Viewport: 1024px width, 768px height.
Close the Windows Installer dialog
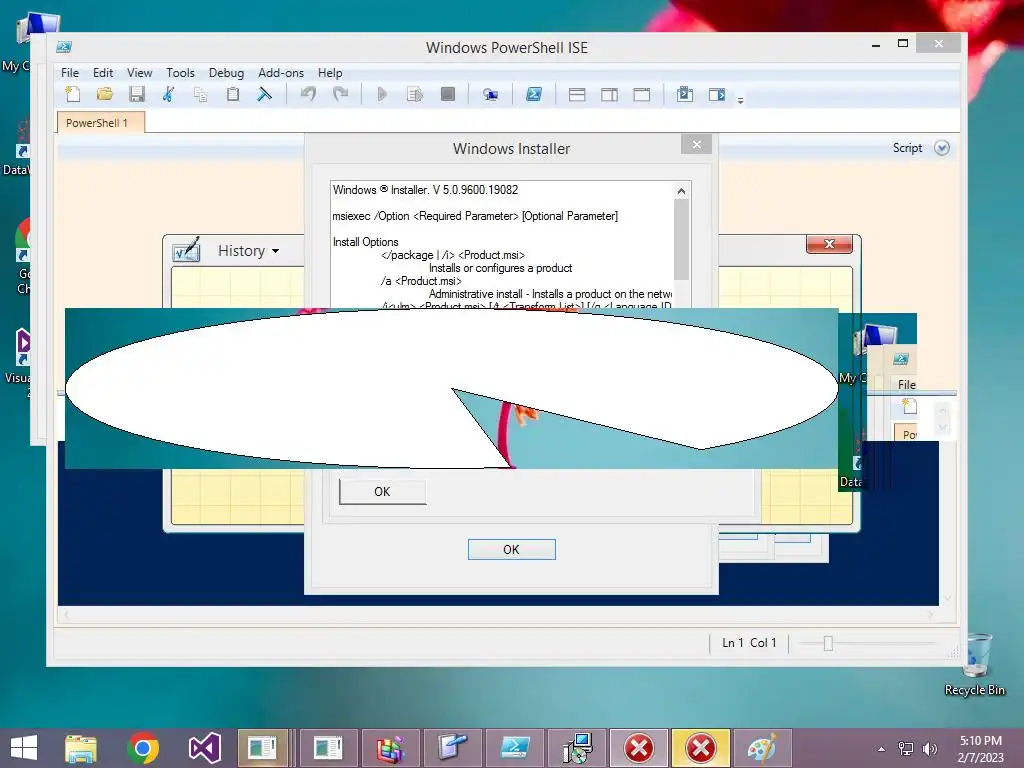point(696,144)
